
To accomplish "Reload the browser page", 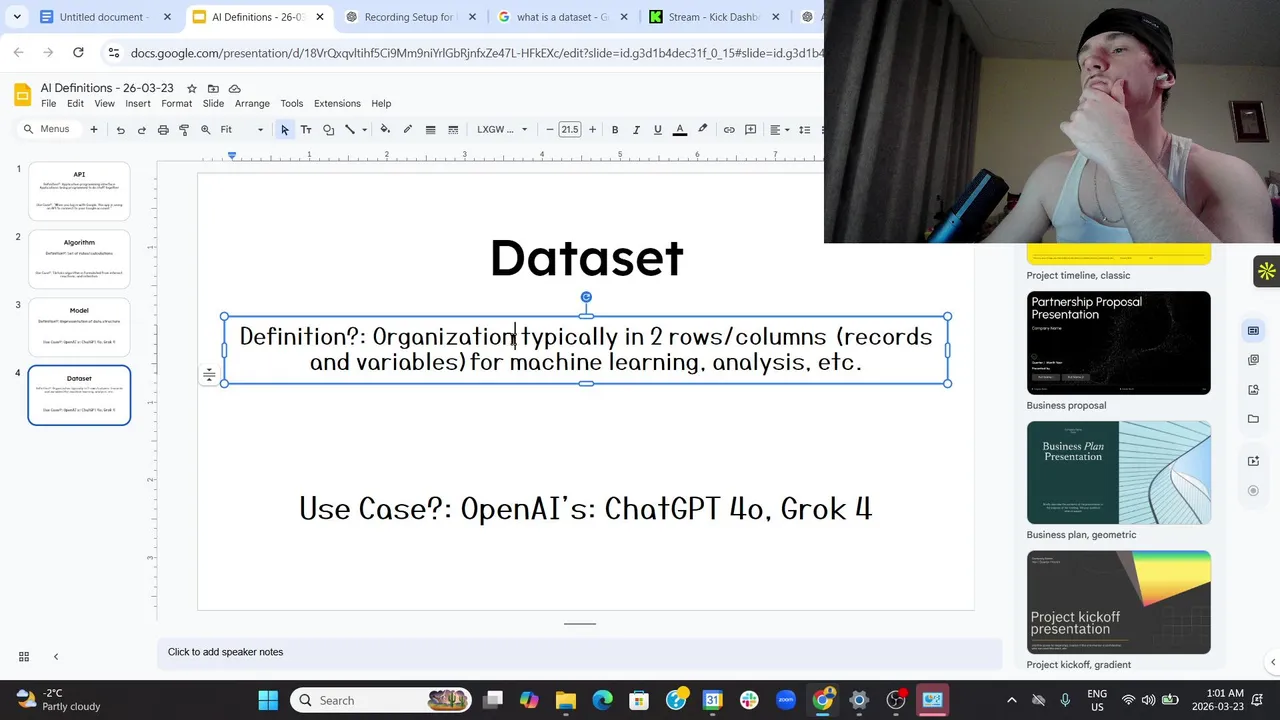I will (x=78, y=53).
